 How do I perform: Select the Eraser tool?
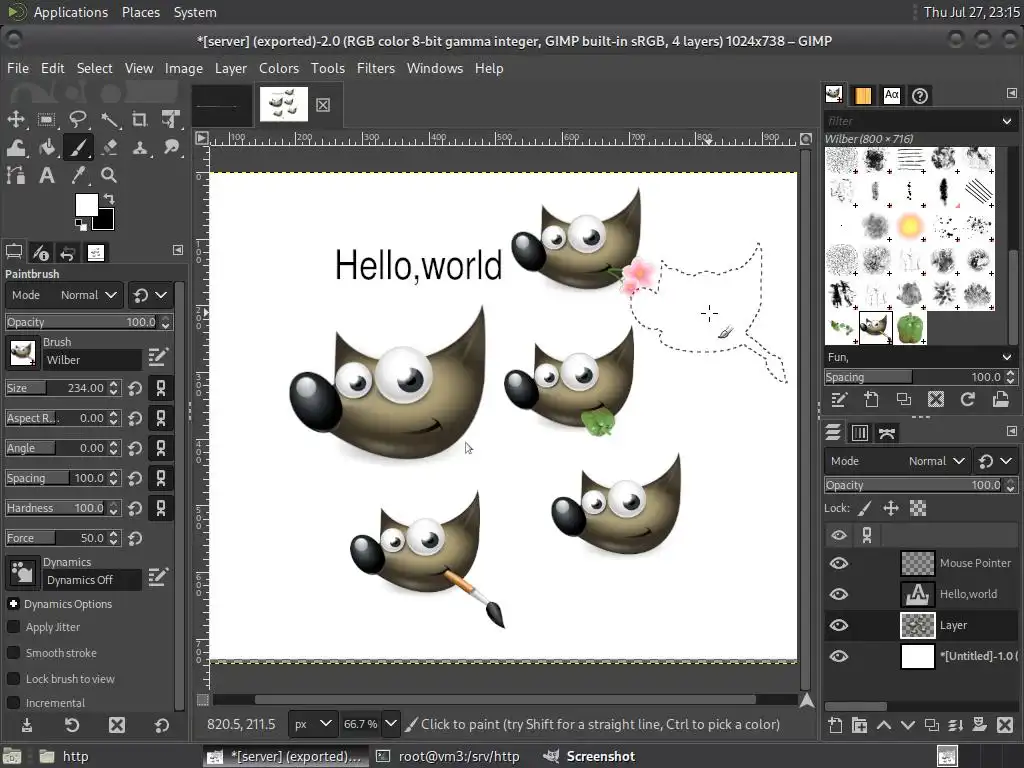(x=109, y=148)
